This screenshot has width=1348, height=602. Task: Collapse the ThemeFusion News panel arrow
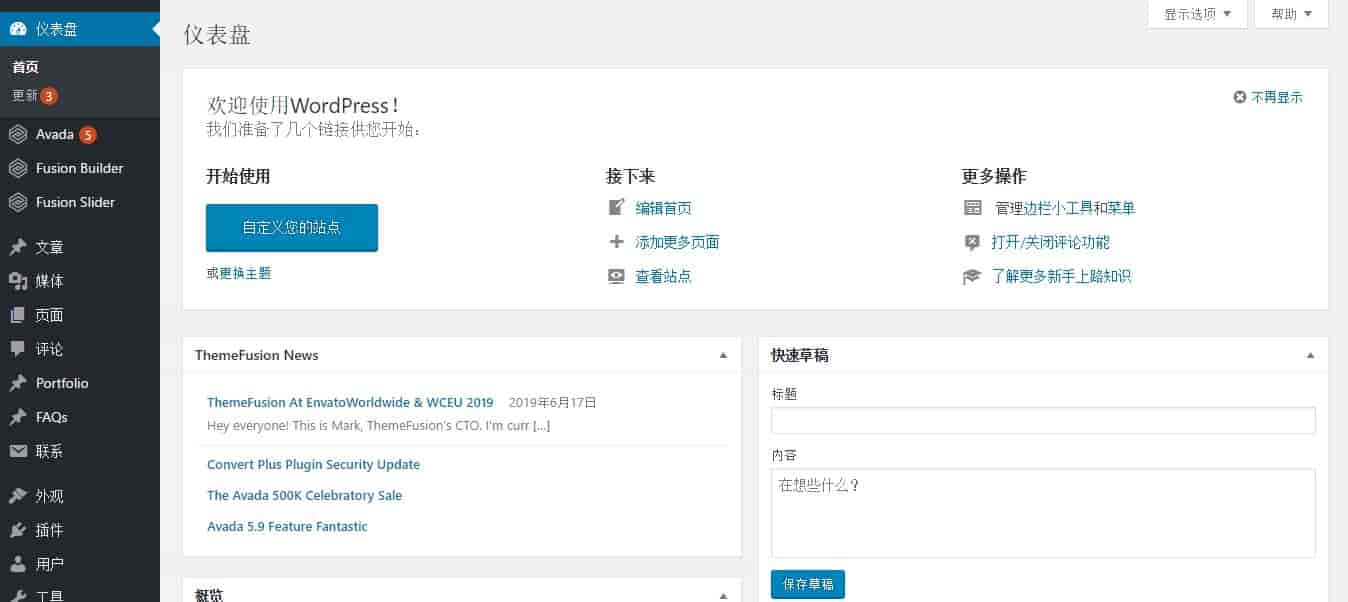[723, 356]
